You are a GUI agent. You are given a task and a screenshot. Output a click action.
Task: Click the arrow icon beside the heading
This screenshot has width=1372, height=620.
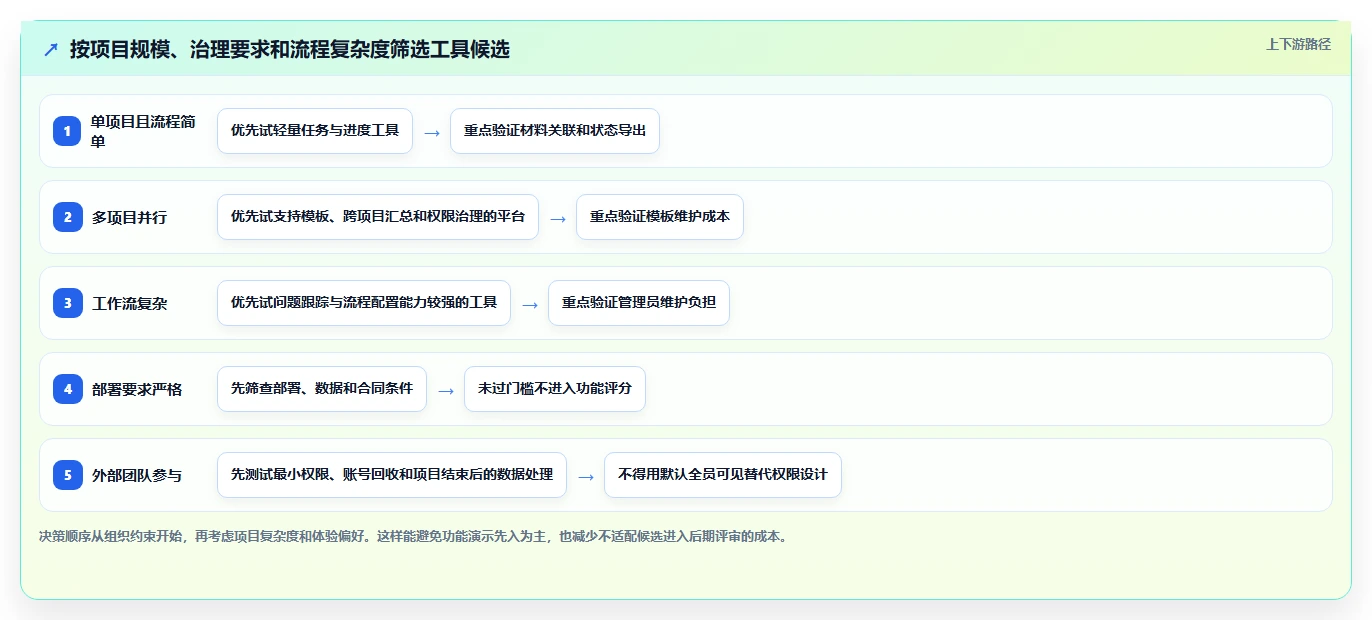[51, 49]
